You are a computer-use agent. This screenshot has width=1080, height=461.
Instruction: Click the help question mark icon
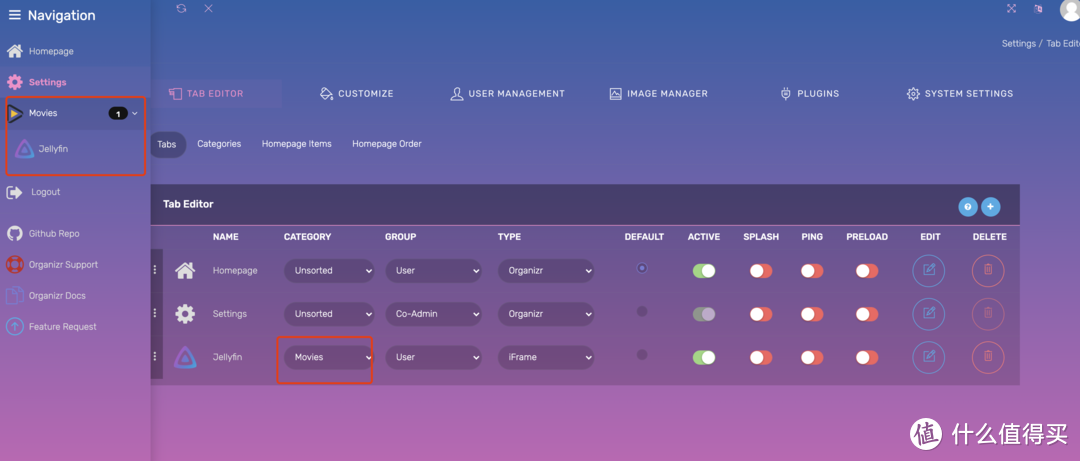click(967, 207)
